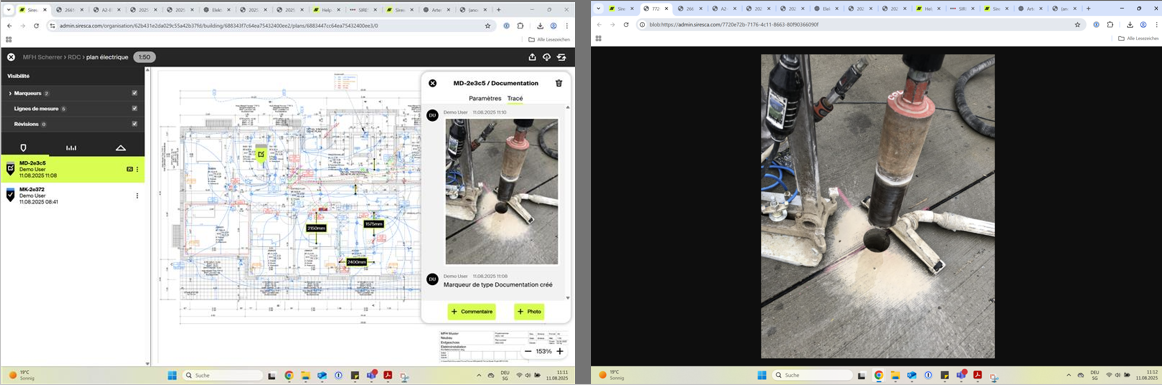Click the 1575mm measurement label
1162x385 pixels.
point(374,224)
